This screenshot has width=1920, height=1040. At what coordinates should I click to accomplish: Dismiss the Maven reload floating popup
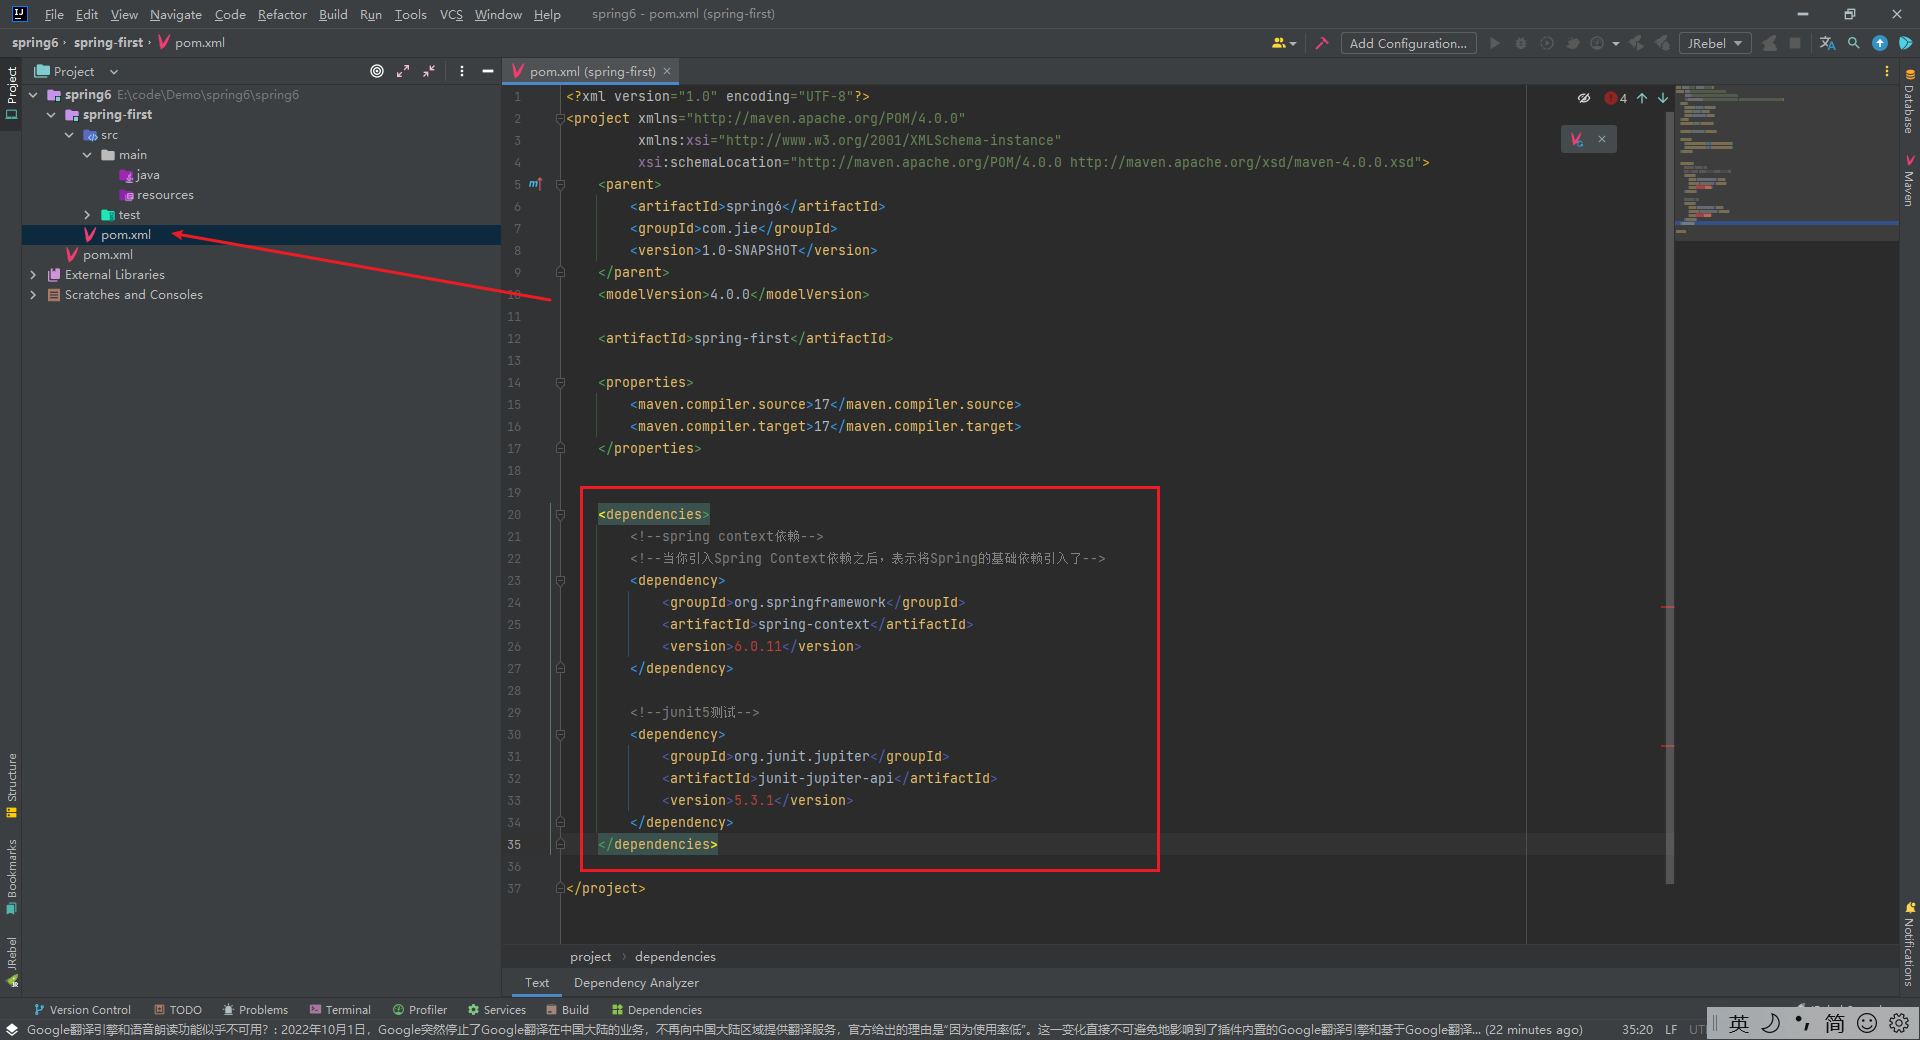pos(1602,139)
